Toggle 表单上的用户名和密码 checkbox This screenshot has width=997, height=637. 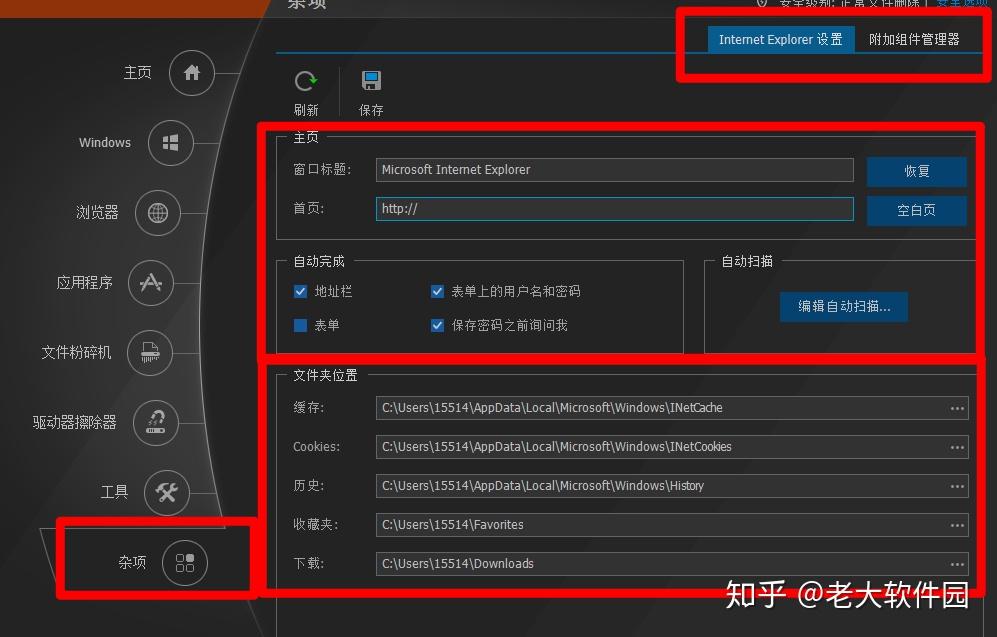437,292
